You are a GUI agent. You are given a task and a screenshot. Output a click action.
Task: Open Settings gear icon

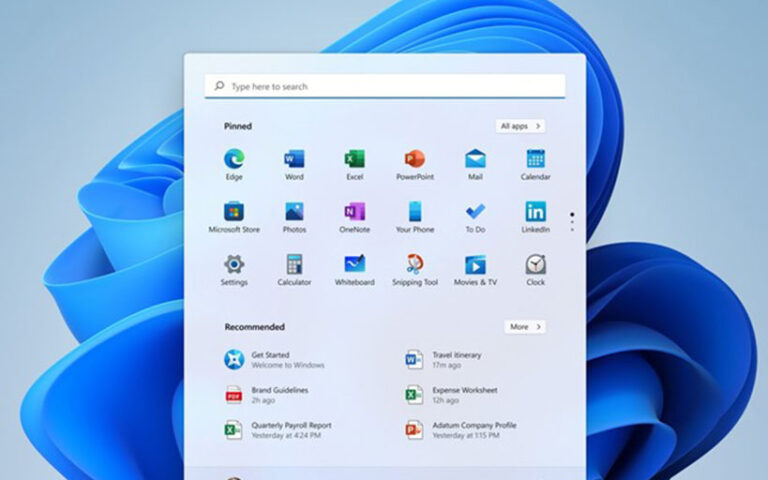234,264
